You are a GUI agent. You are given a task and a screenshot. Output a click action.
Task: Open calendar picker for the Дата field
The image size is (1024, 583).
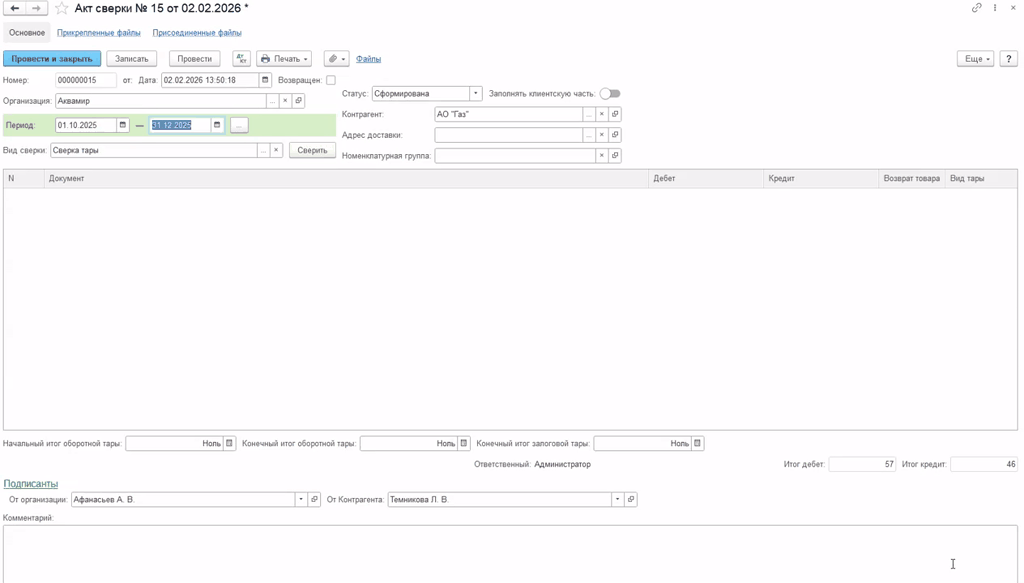265,80
